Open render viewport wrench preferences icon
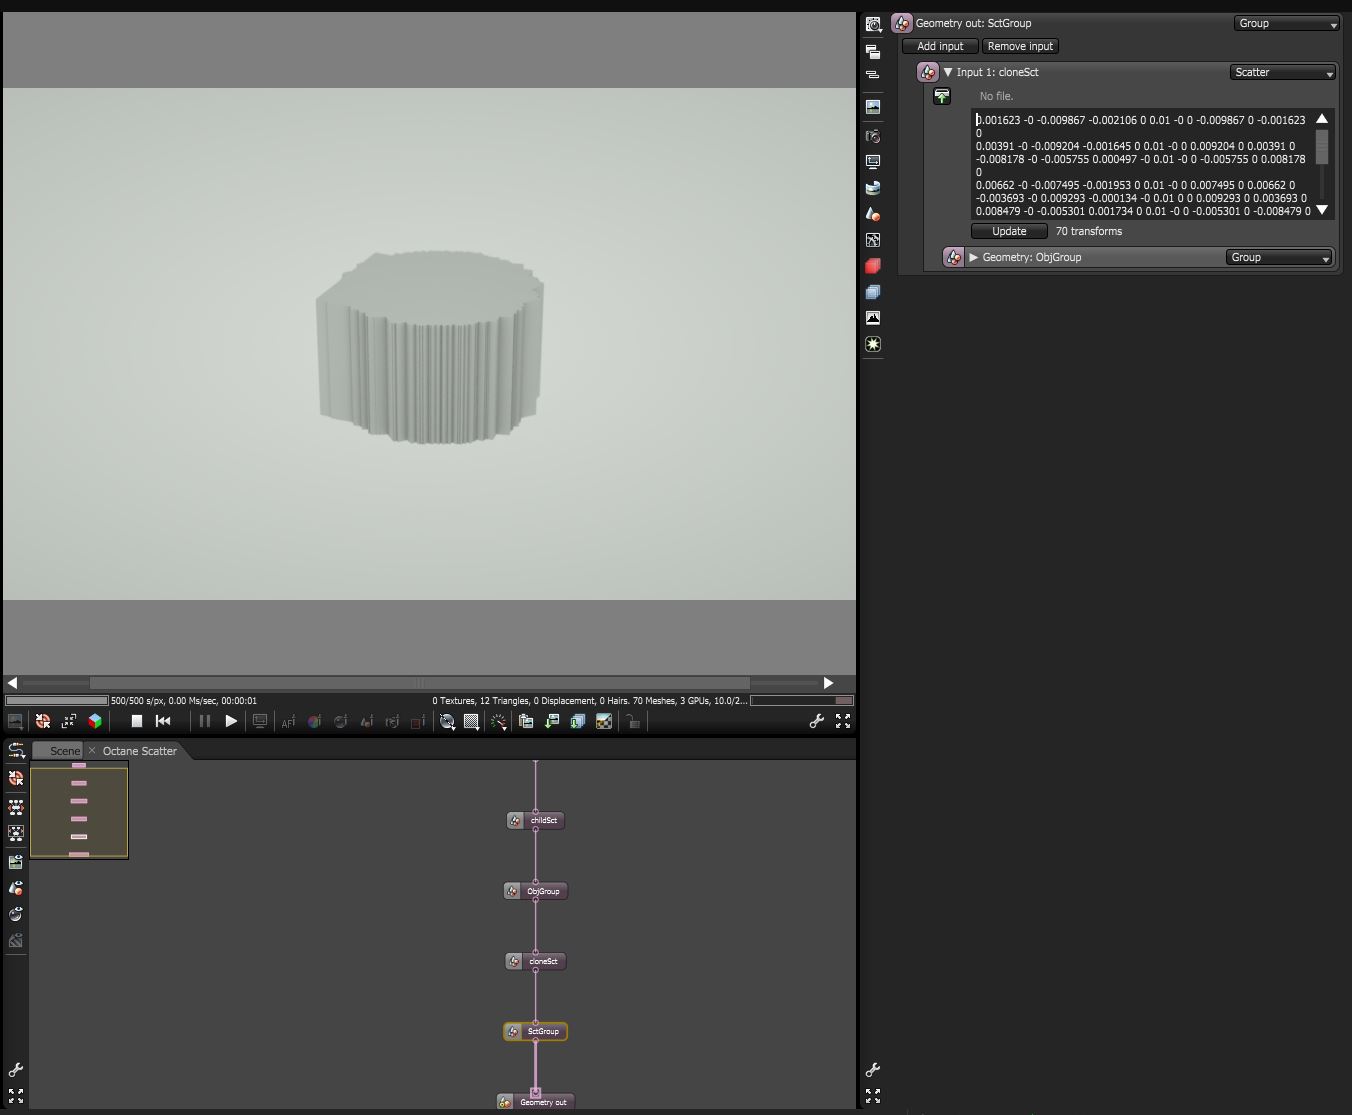 [816, 721]
